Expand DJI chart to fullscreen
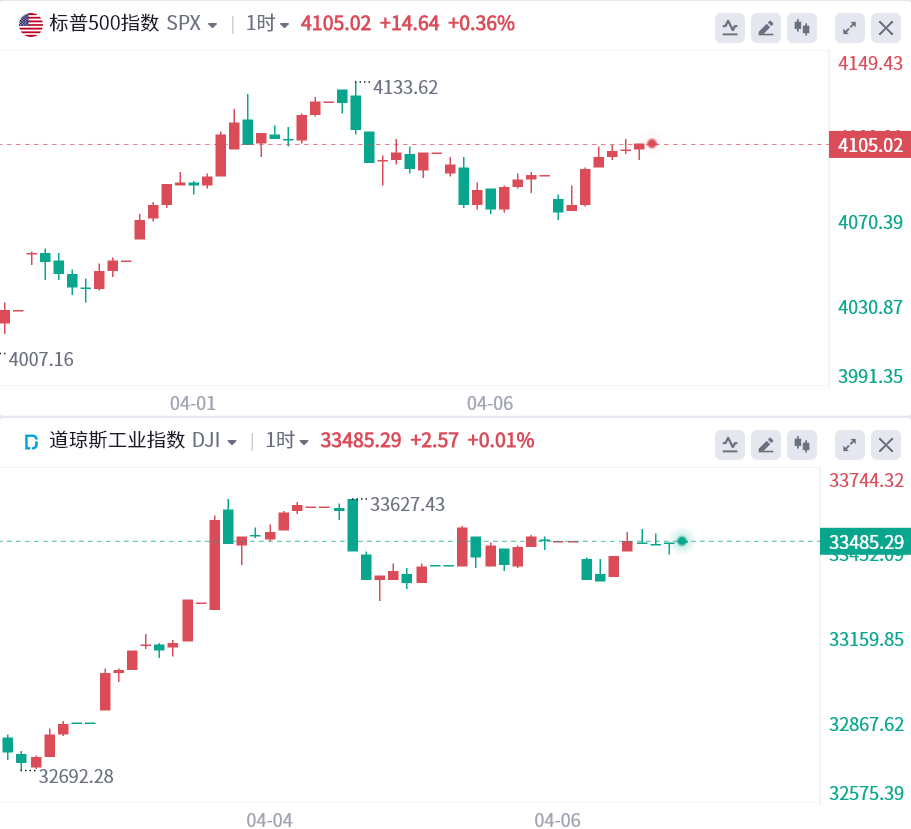The image size is (911, 829). click(x=849, y=445)
